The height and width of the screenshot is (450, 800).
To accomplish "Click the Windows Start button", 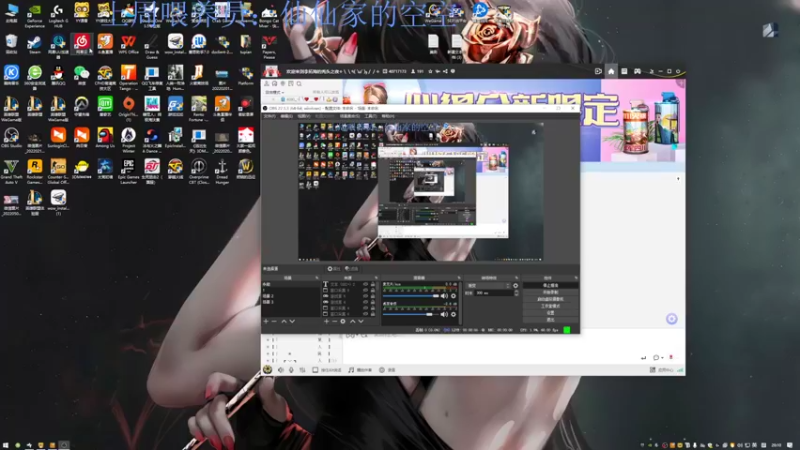I will (6, 445).
